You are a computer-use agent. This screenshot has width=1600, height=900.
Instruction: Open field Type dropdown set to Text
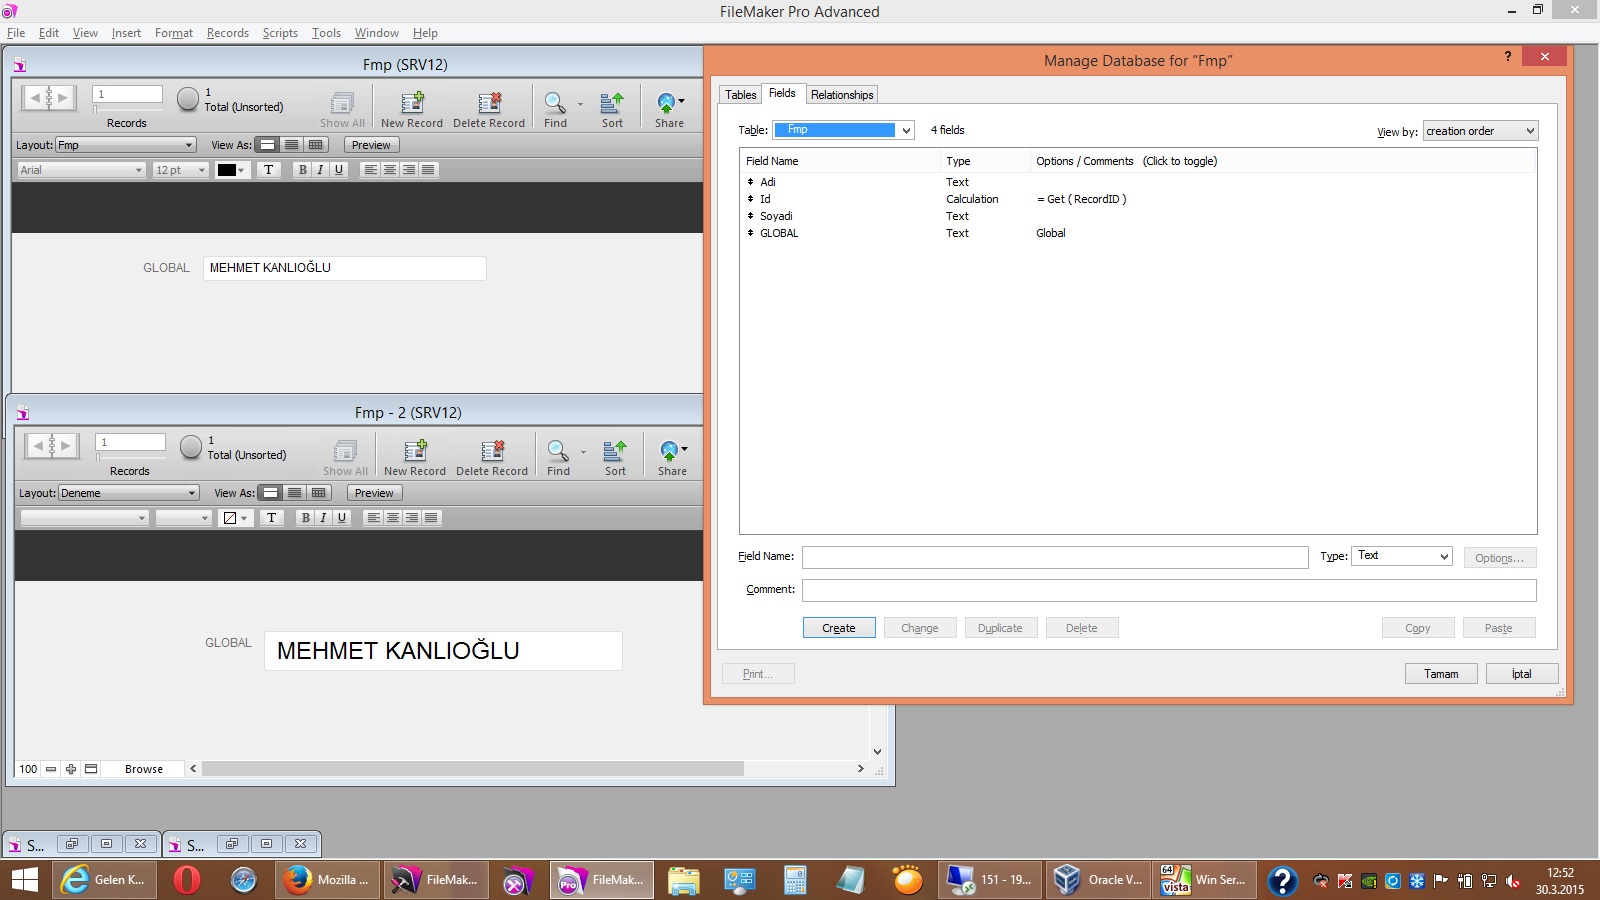pyautogui.click(x=1403, y=556)
